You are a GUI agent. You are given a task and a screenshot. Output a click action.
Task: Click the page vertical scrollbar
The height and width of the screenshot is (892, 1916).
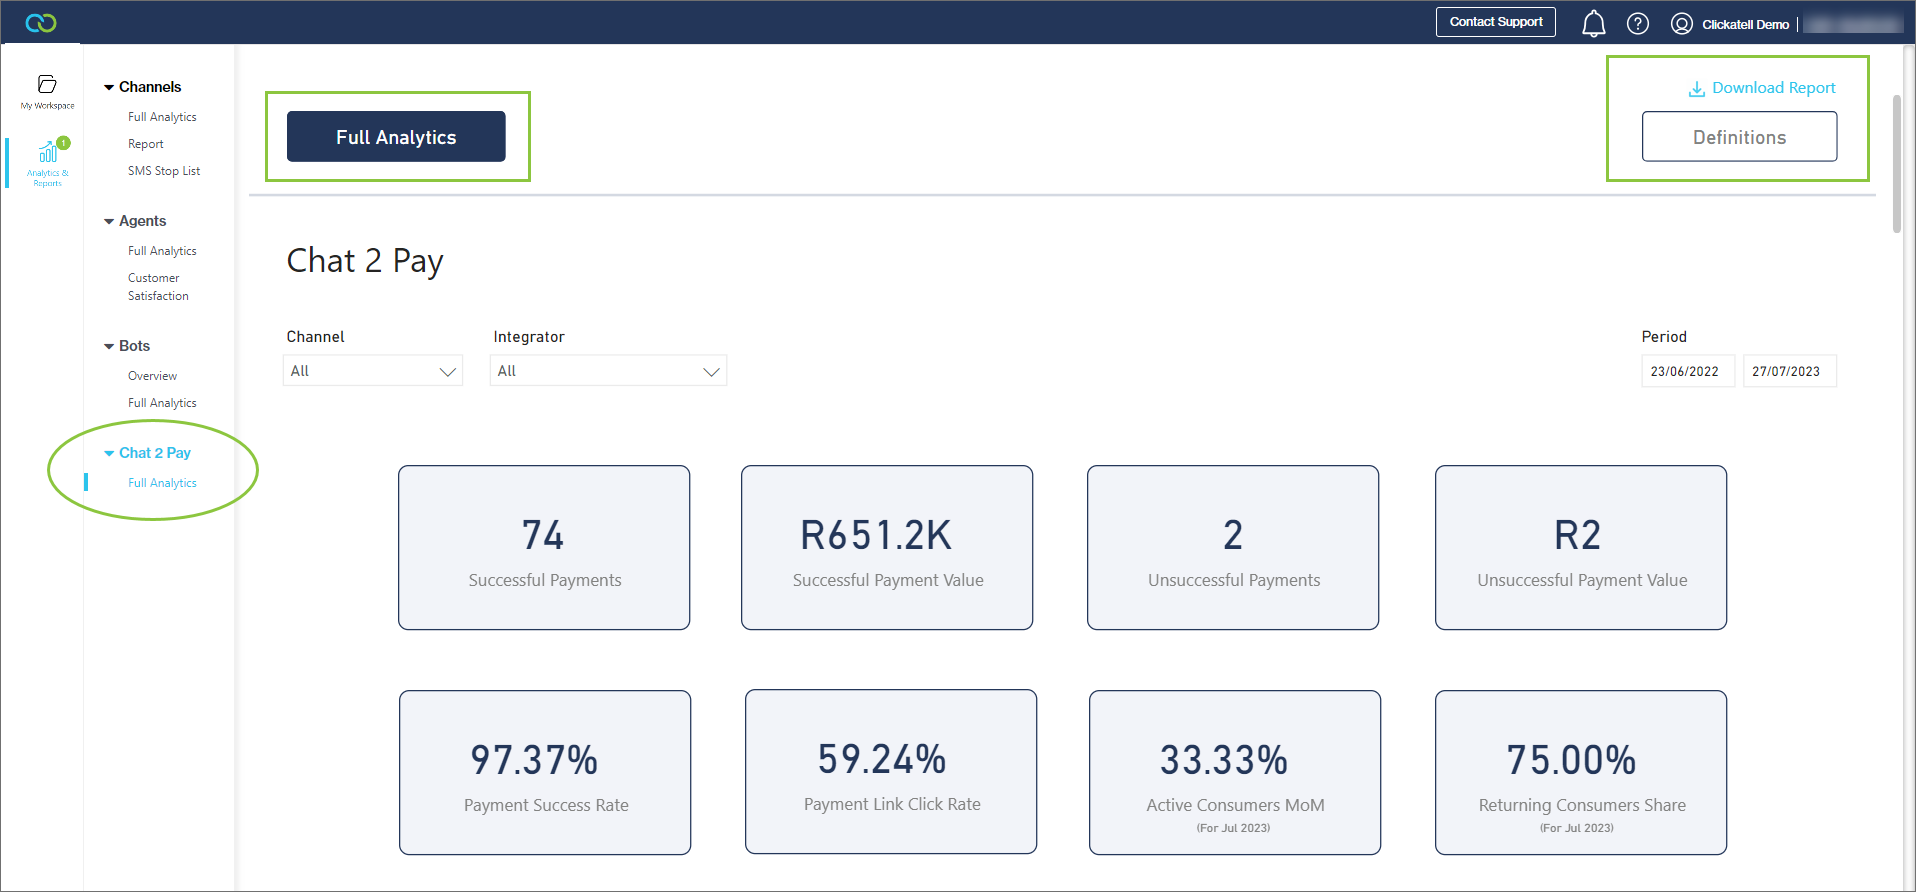coord(1896,164)
